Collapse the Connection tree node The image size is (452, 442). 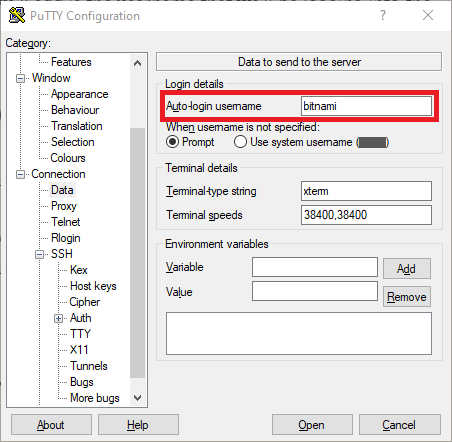click(x=20, y=175)
